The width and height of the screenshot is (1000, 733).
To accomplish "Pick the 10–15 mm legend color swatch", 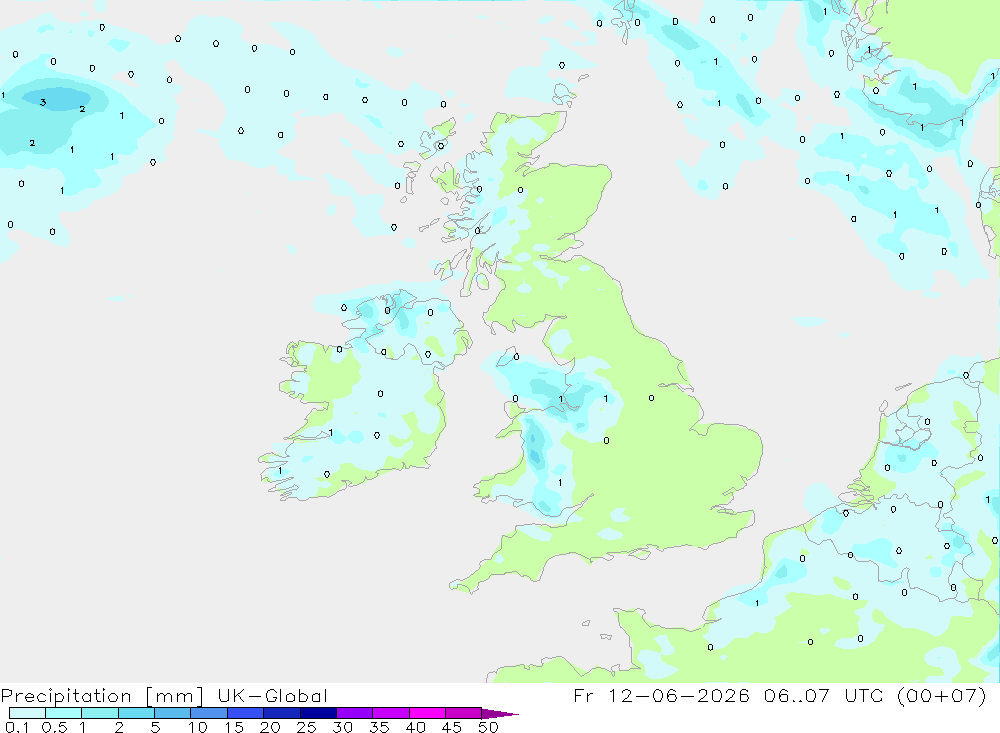I will point(209,713).
